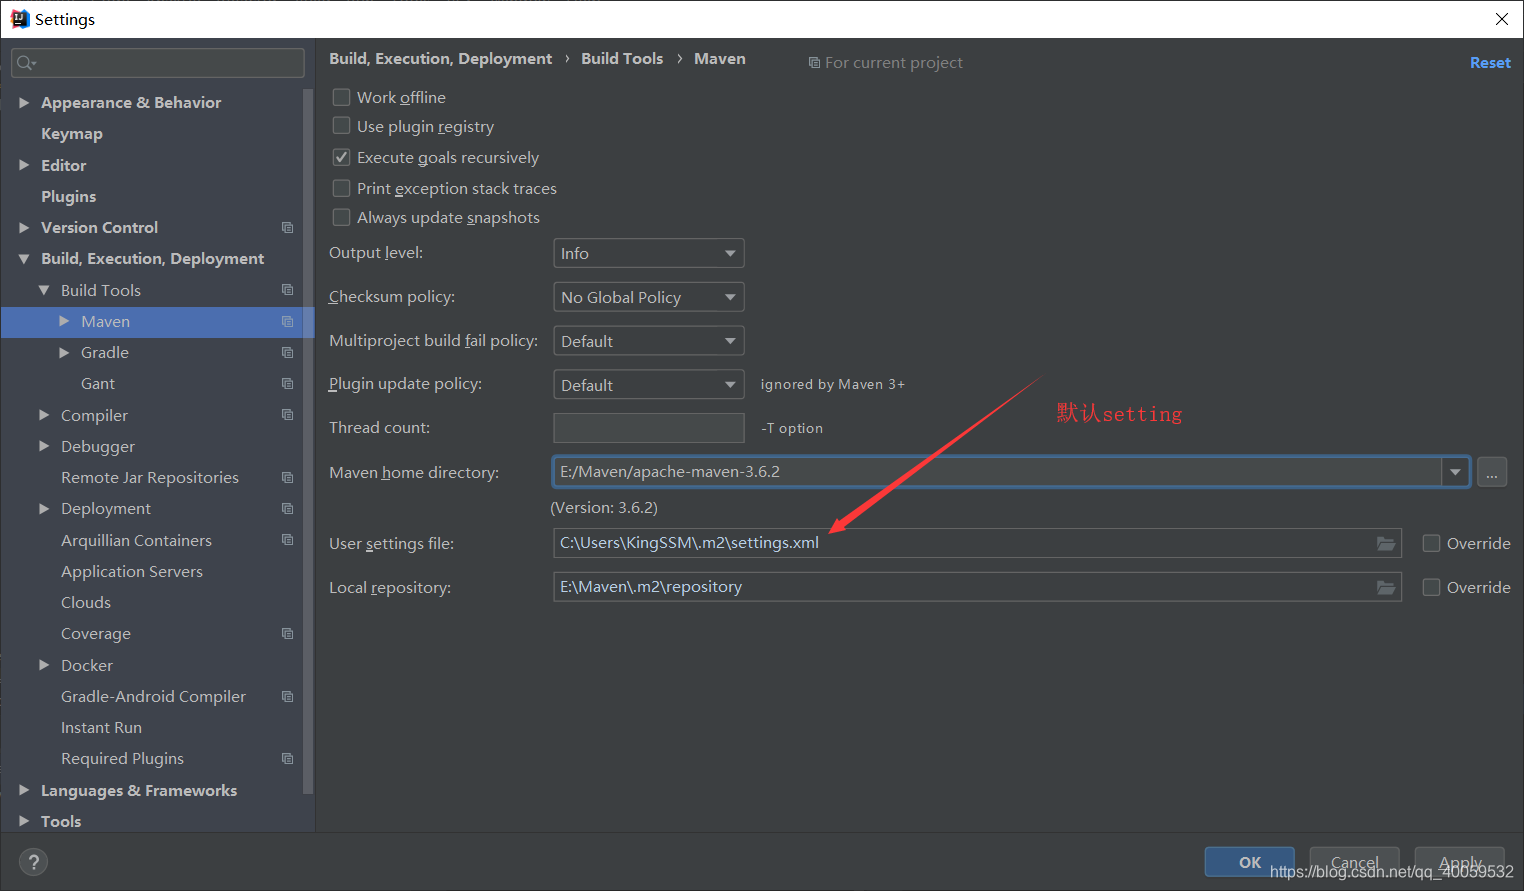The image size is (1524, 891).
Task: Browse Maven home with the ellipsis button
Action: (x=1491, y=473)
